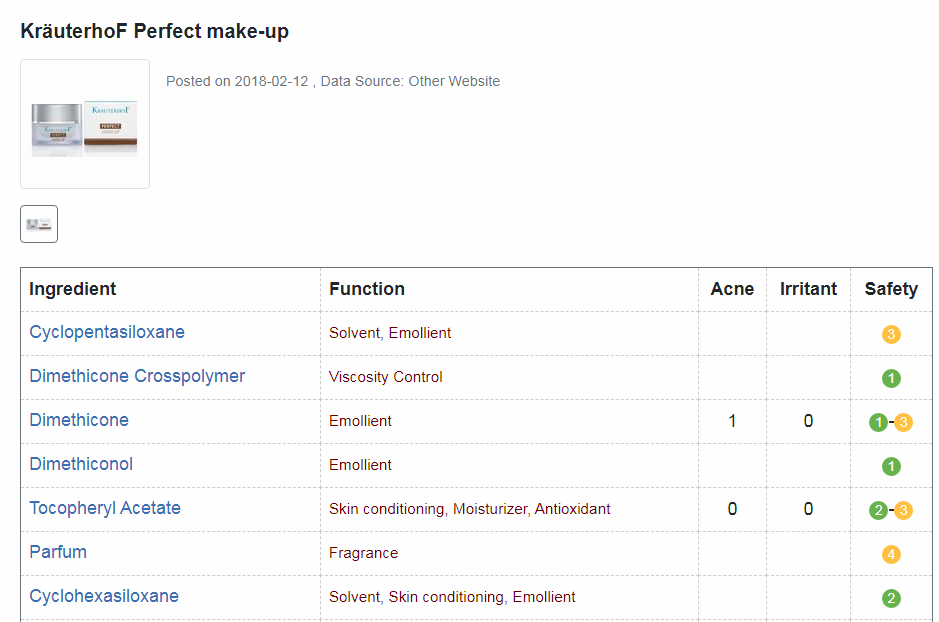939x622 pixels.
Task: Click 'Solvent, Skin conditioning, Emollient' text
Action: coord(452,597)
